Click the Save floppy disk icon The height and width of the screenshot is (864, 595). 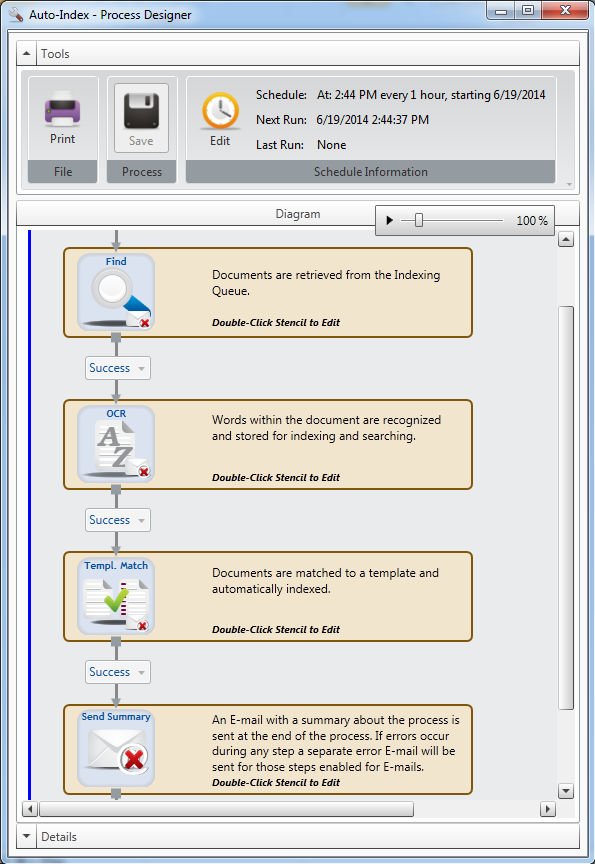[141, 110]
